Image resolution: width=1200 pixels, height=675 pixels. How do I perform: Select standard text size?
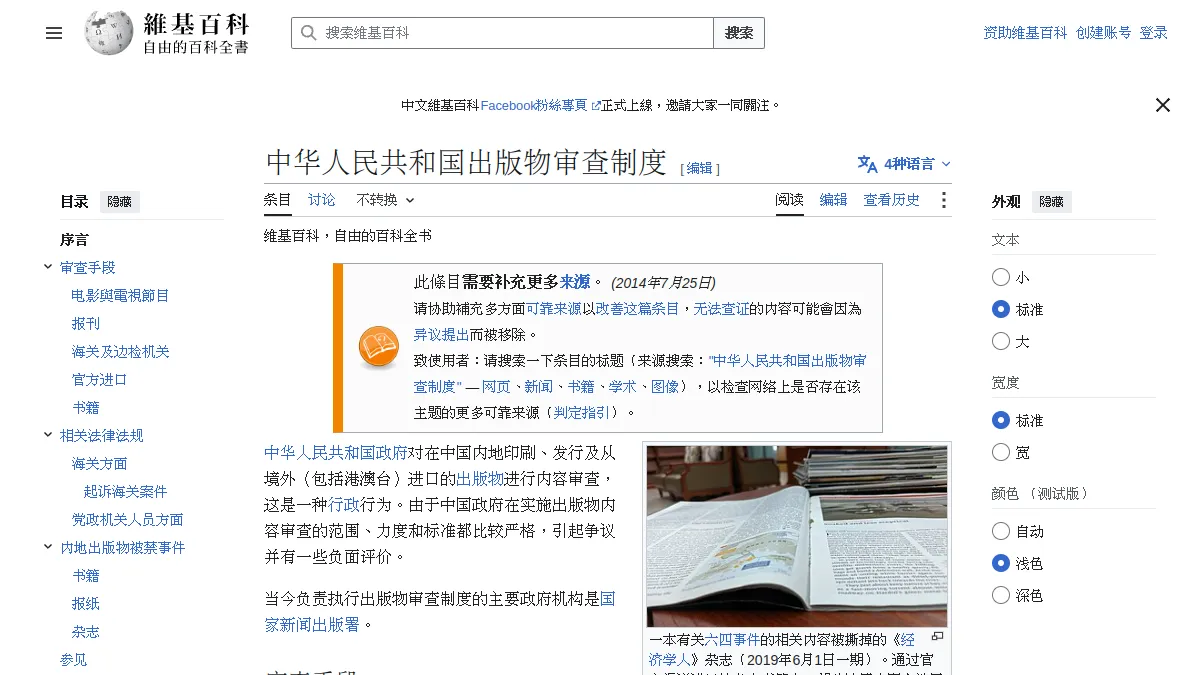(x=1001, y=309)
